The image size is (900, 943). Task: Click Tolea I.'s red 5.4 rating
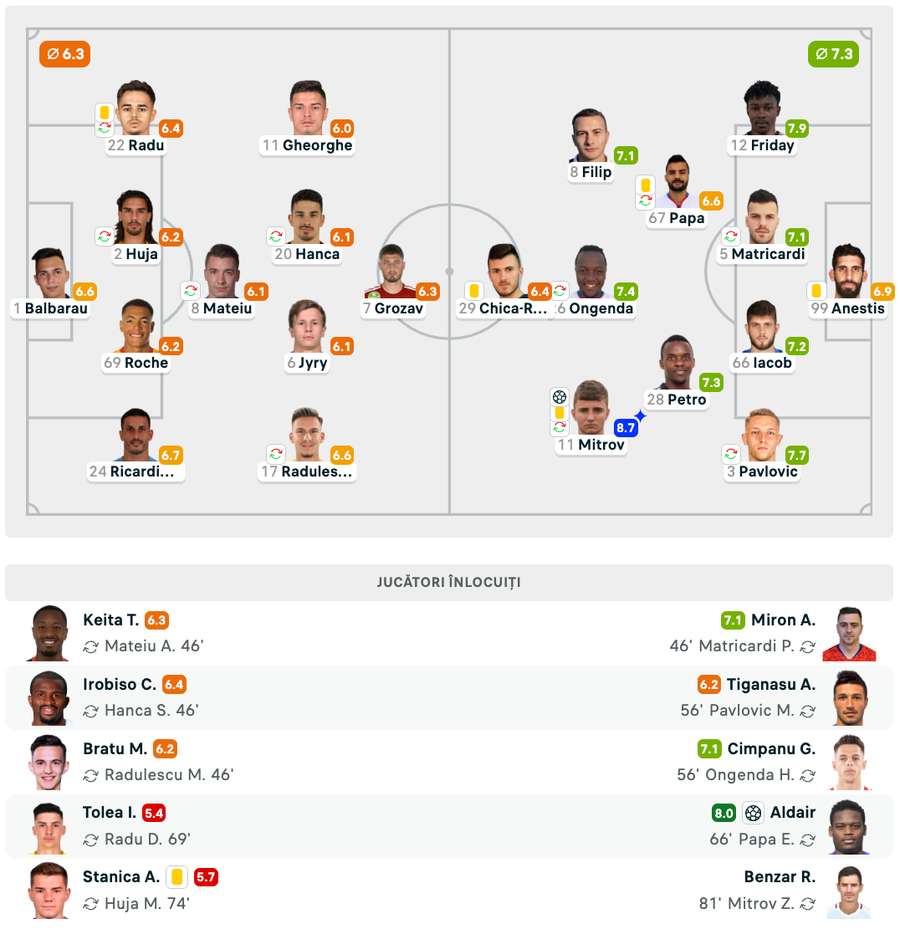[x=153, y=813]
